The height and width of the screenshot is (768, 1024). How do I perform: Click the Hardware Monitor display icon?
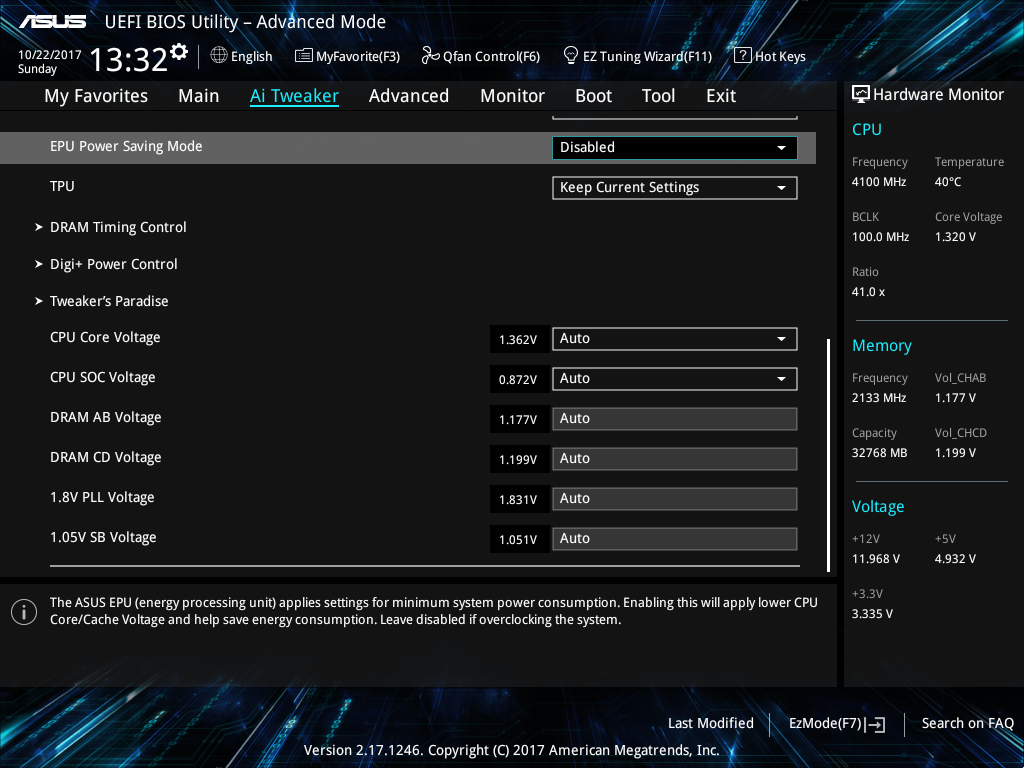(861, 94)
